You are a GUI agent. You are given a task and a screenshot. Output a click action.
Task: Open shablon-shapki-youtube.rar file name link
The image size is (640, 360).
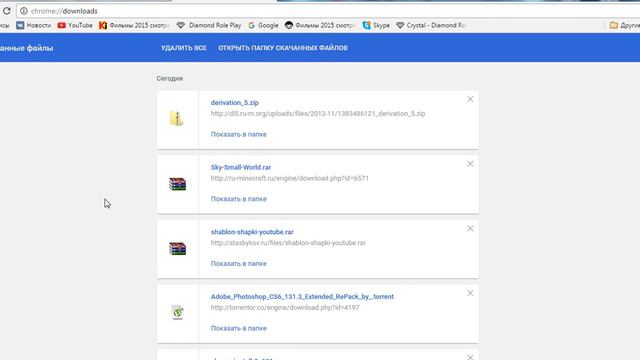click(252, 232)
